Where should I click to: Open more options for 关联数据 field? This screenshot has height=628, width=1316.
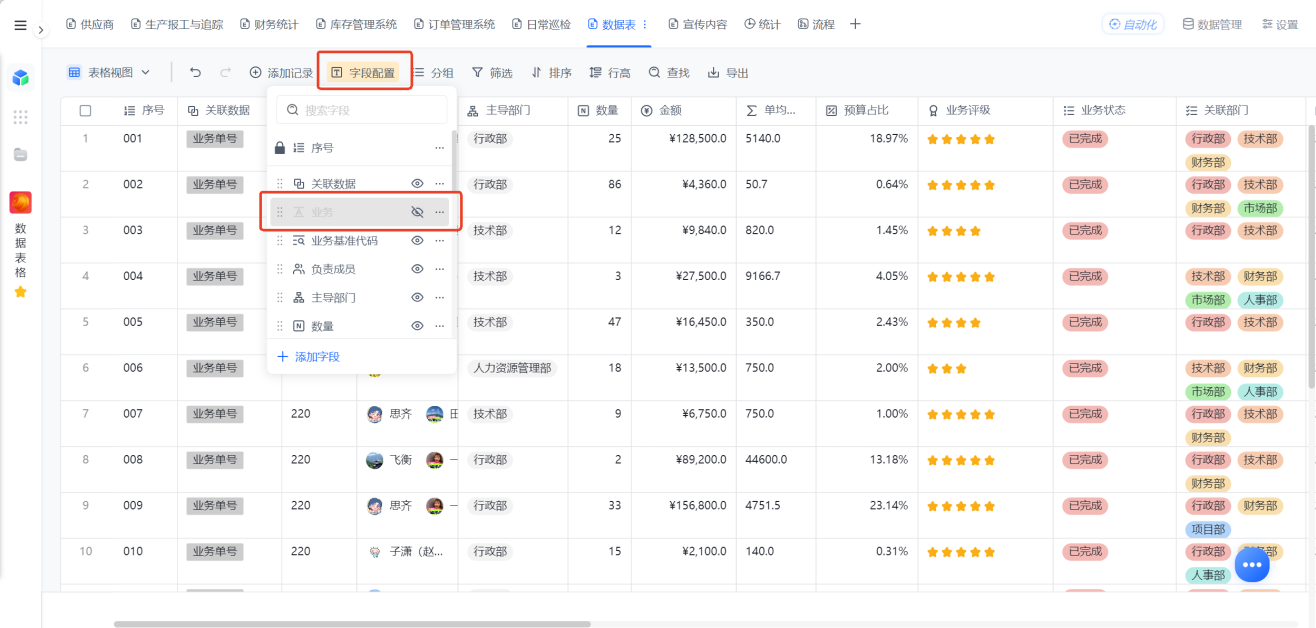[439, 183]
